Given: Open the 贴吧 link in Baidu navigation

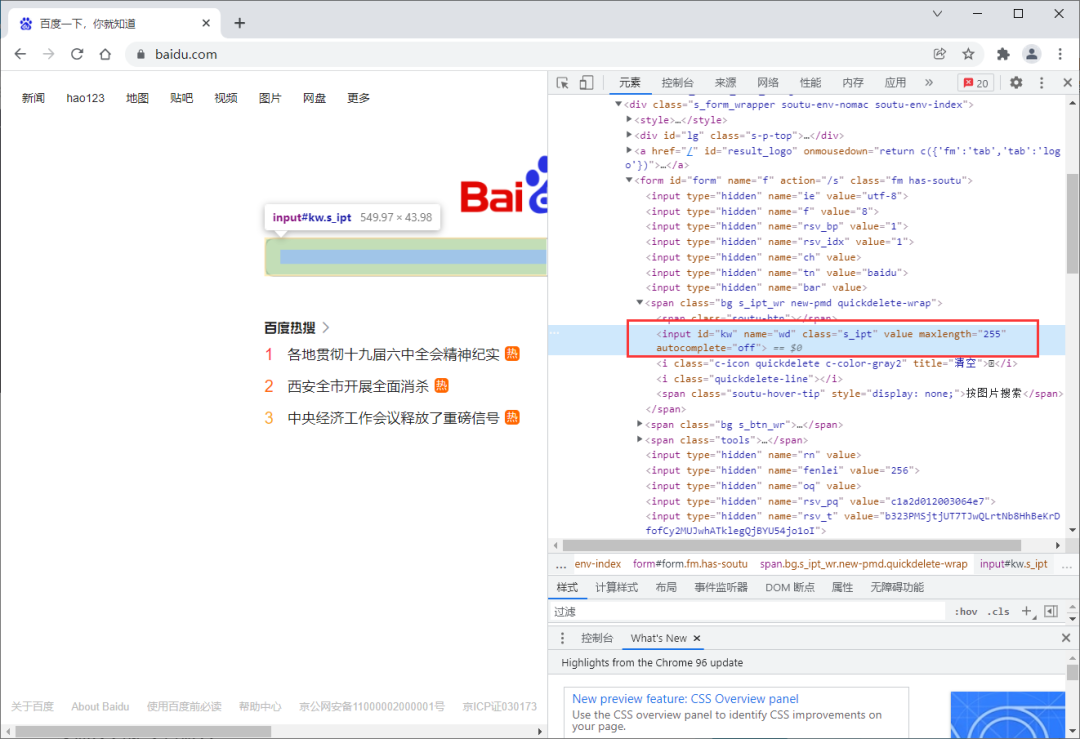Looking at the screenshot, I should pos(181,98).
